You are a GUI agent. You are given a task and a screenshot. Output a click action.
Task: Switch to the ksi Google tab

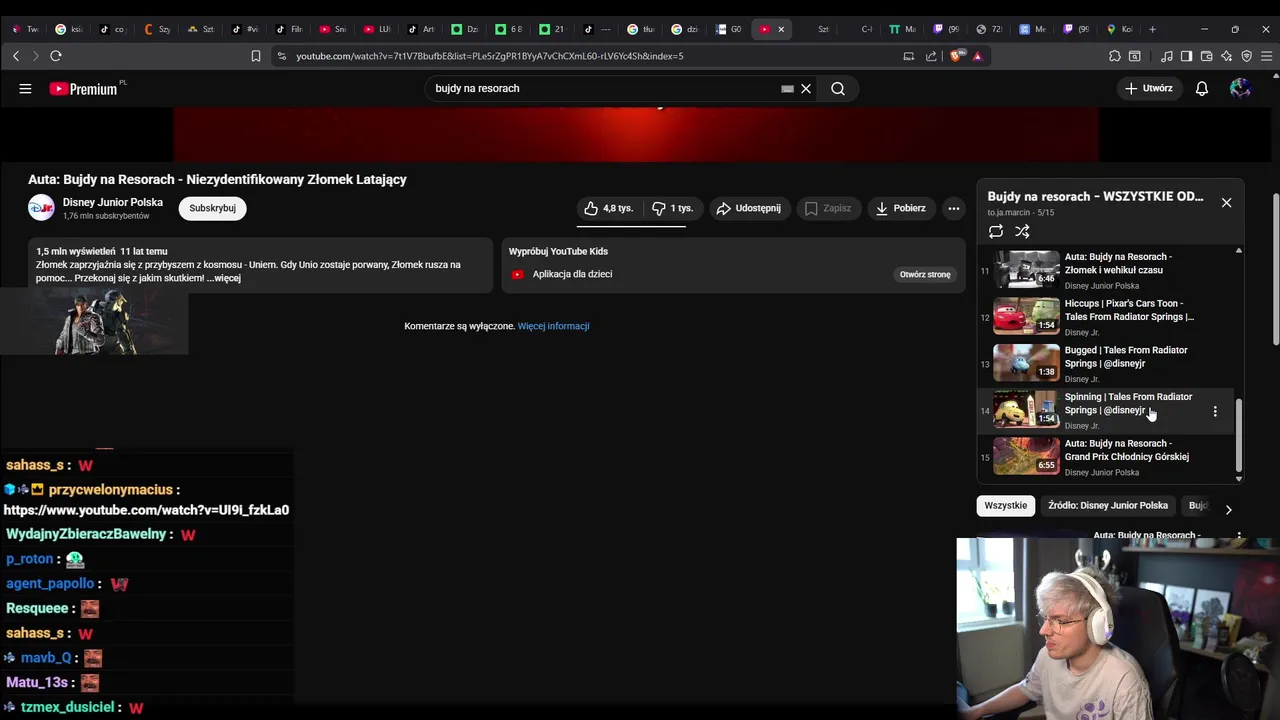[x=69, y=29]
